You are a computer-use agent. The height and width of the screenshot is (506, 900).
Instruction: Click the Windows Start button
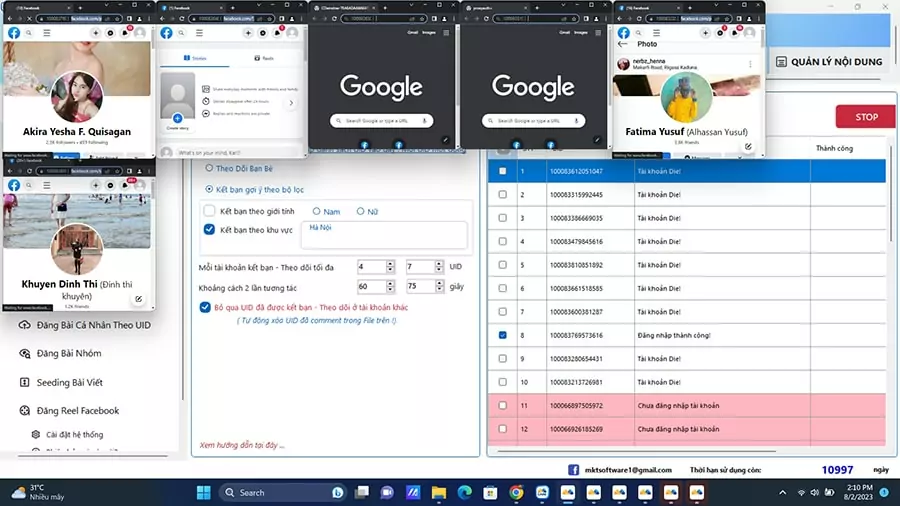pos(204,492)
